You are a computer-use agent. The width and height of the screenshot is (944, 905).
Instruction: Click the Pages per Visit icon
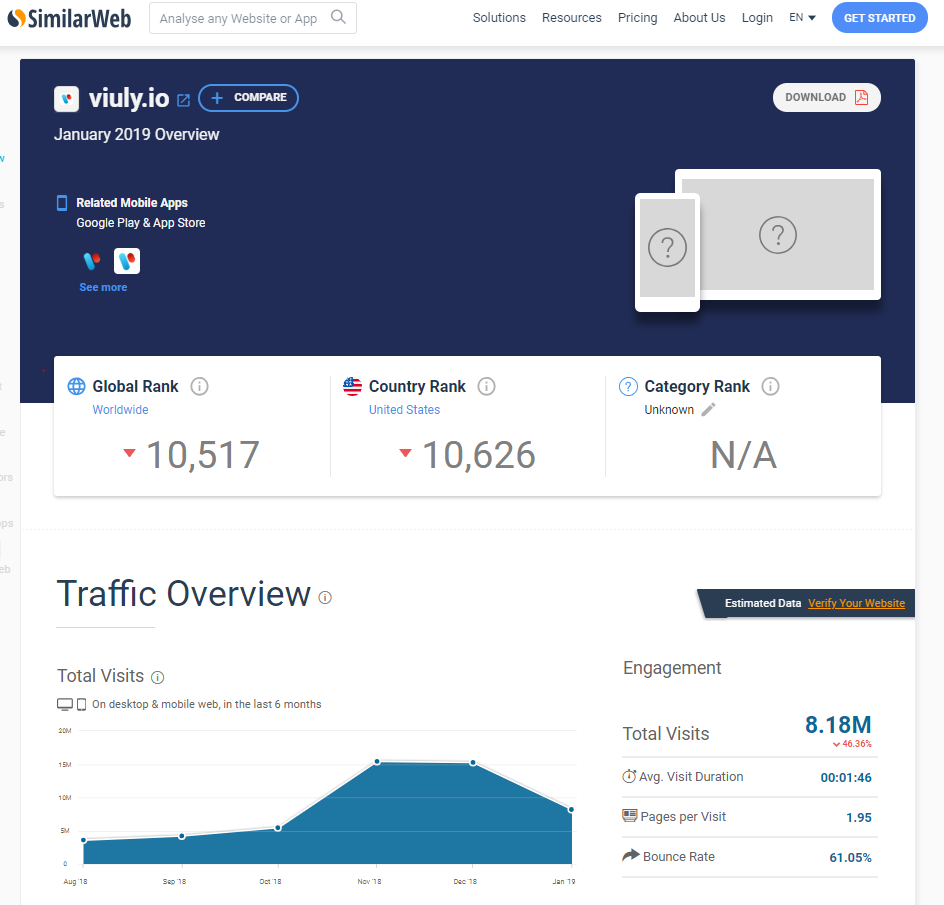(x=630, y=815)
